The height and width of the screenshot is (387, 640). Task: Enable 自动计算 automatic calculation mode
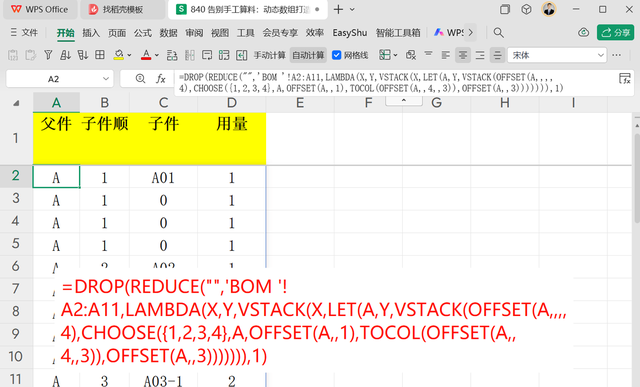[x=308, y=55]
